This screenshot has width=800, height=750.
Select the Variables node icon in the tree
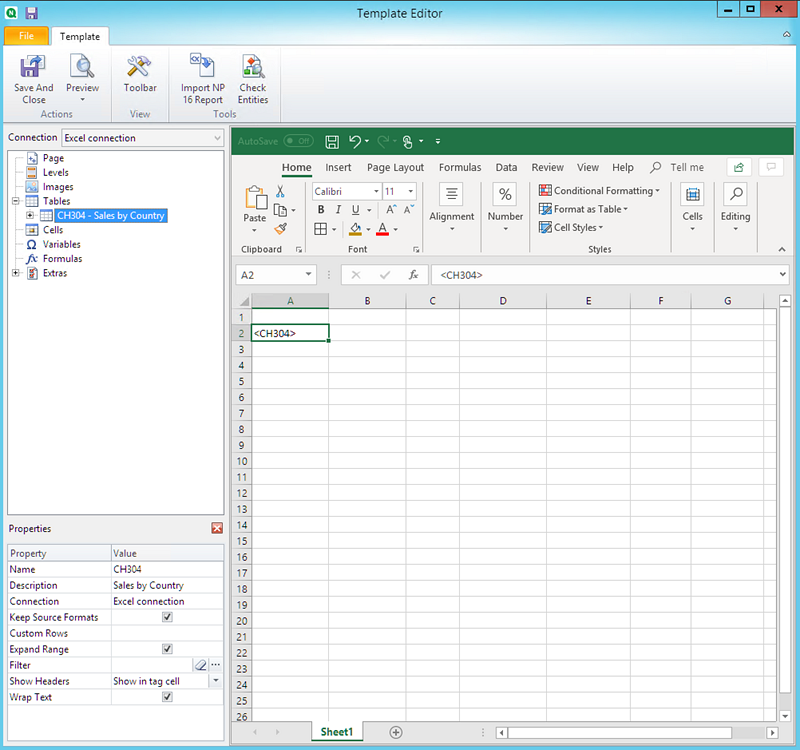30,244
